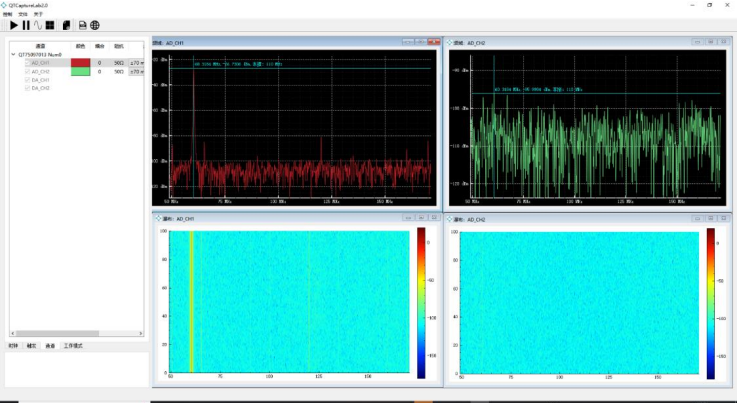Open the AD_CH1 range dropdown
Image resolution: width=741 pixels, height=403 pixels.
coord(137,63)
